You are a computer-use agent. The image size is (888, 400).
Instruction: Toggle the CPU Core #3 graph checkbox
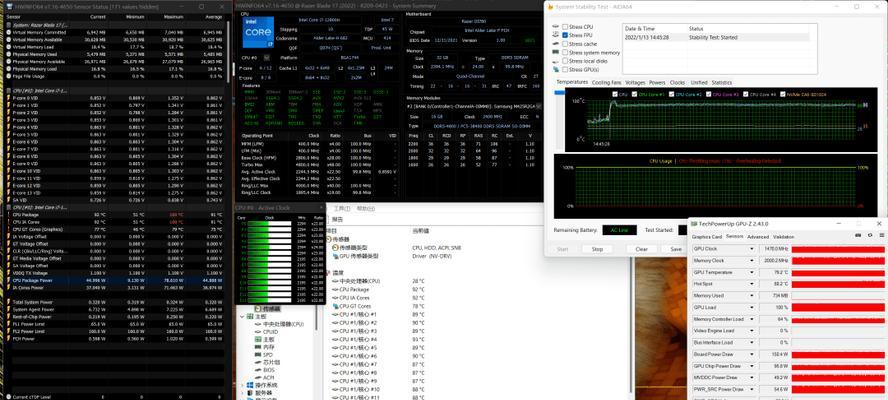[x=708, y=94]
